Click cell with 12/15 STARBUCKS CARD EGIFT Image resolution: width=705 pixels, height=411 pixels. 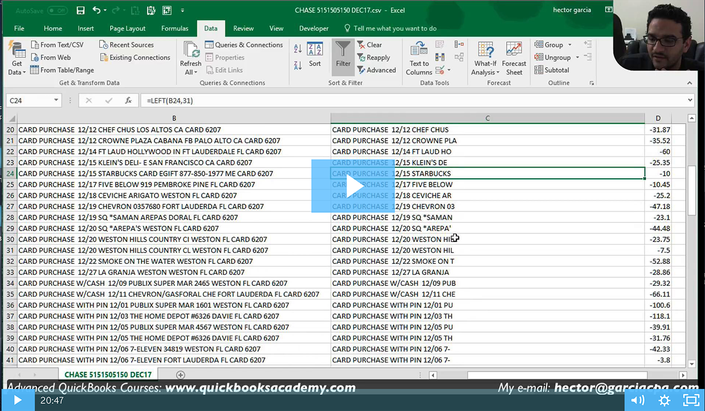pos(174,174)
